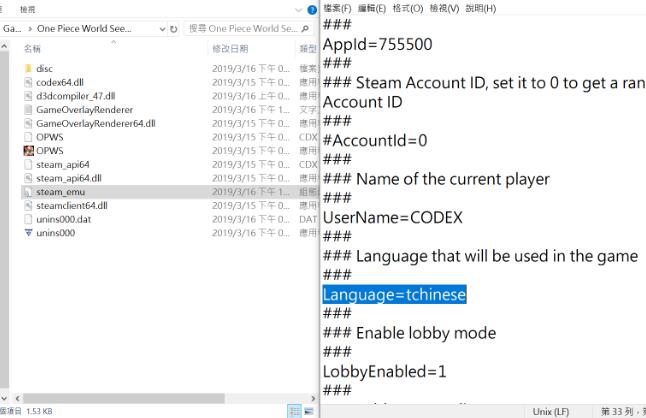Click the steamclient64.dll date cell
This screenshot has width=646, height=418.
(x=251, y=205)
